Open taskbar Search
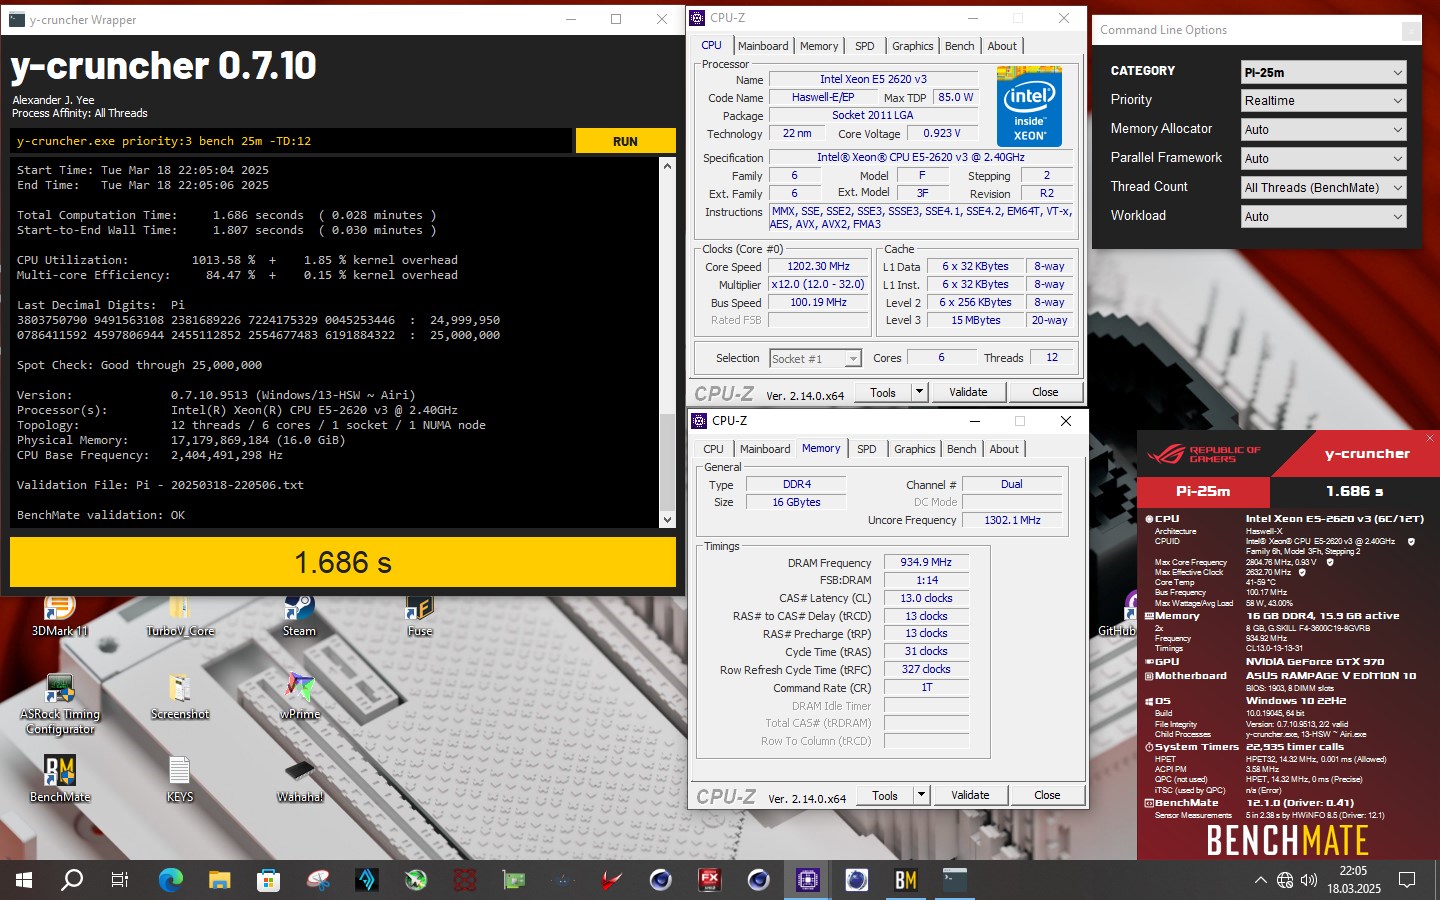This screenshot has height=900, width=1440. 72,880
